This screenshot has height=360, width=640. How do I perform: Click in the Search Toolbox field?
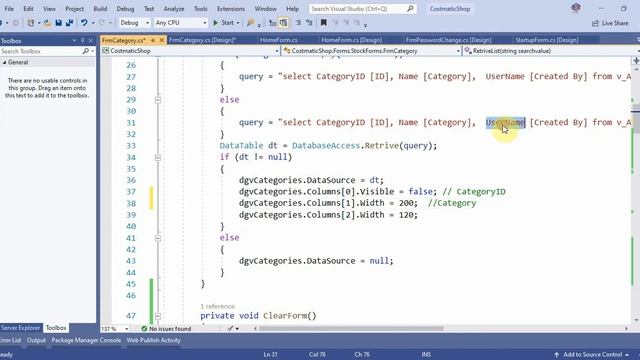pos(40,51)
